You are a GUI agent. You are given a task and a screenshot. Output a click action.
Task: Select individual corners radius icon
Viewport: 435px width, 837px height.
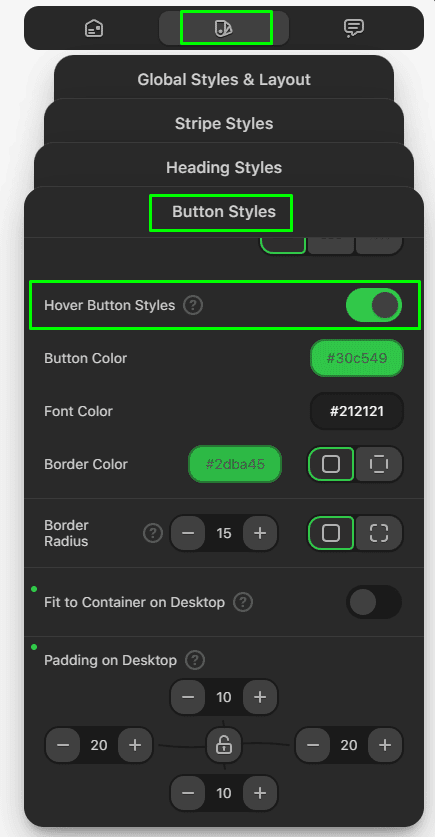[379, 533]
